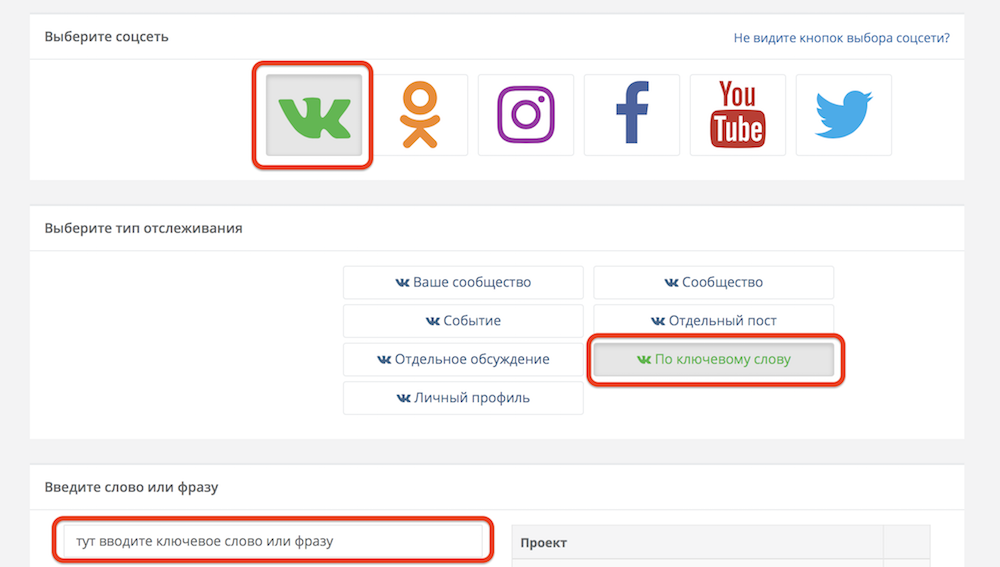Select 'Отдельное обсуждение' tracking type
Screen dimensions: 1000x567
(463, 359)
